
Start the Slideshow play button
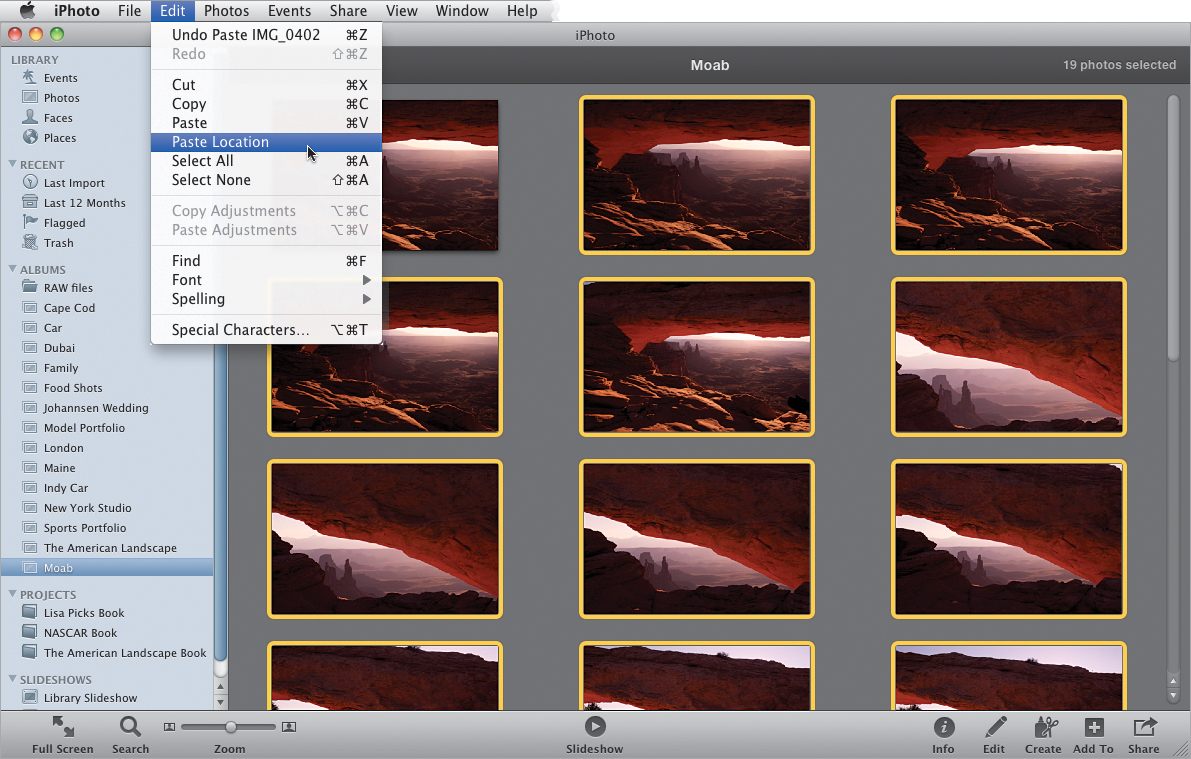[x=595, y=726]
